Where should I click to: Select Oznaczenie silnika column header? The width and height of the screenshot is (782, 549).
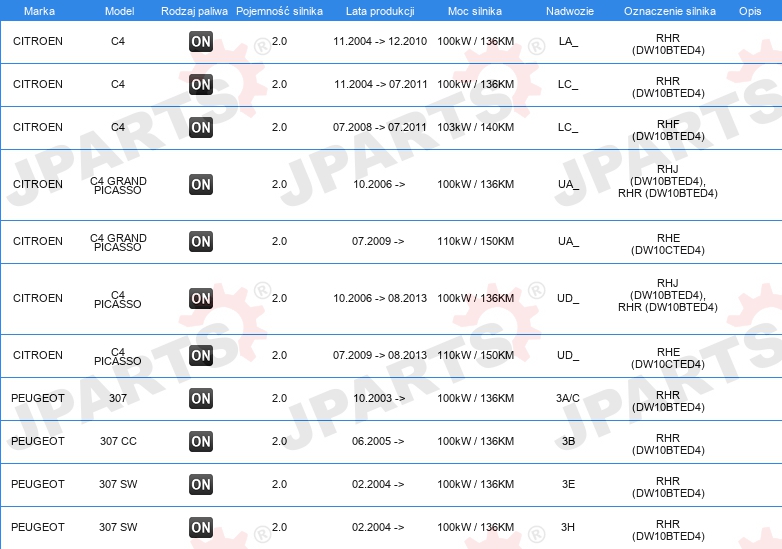(670, 11)
